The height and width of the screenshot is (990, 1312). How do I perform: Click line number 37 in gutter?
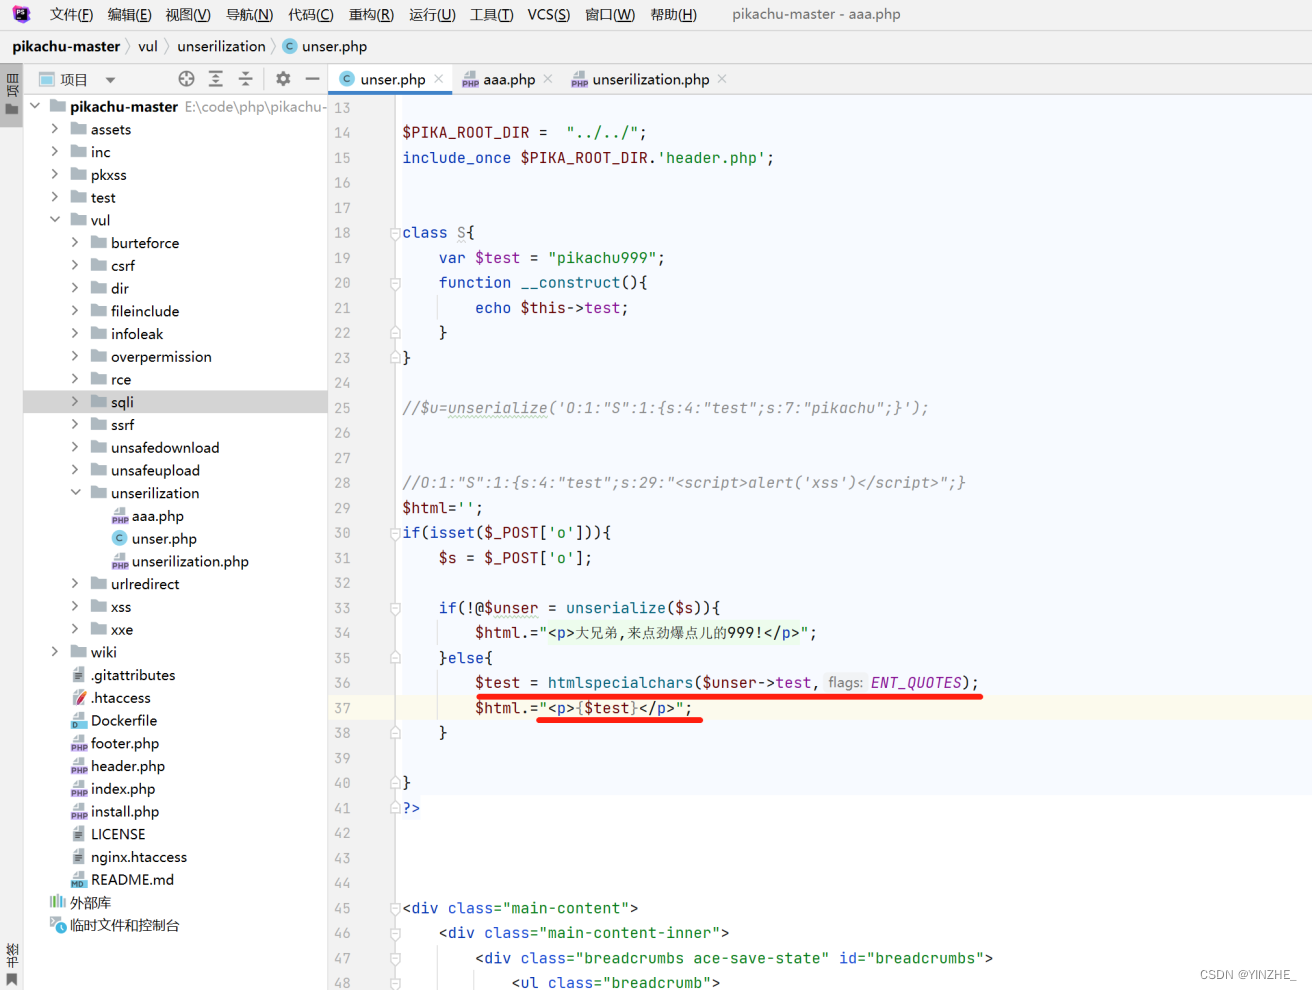(342, 708)
